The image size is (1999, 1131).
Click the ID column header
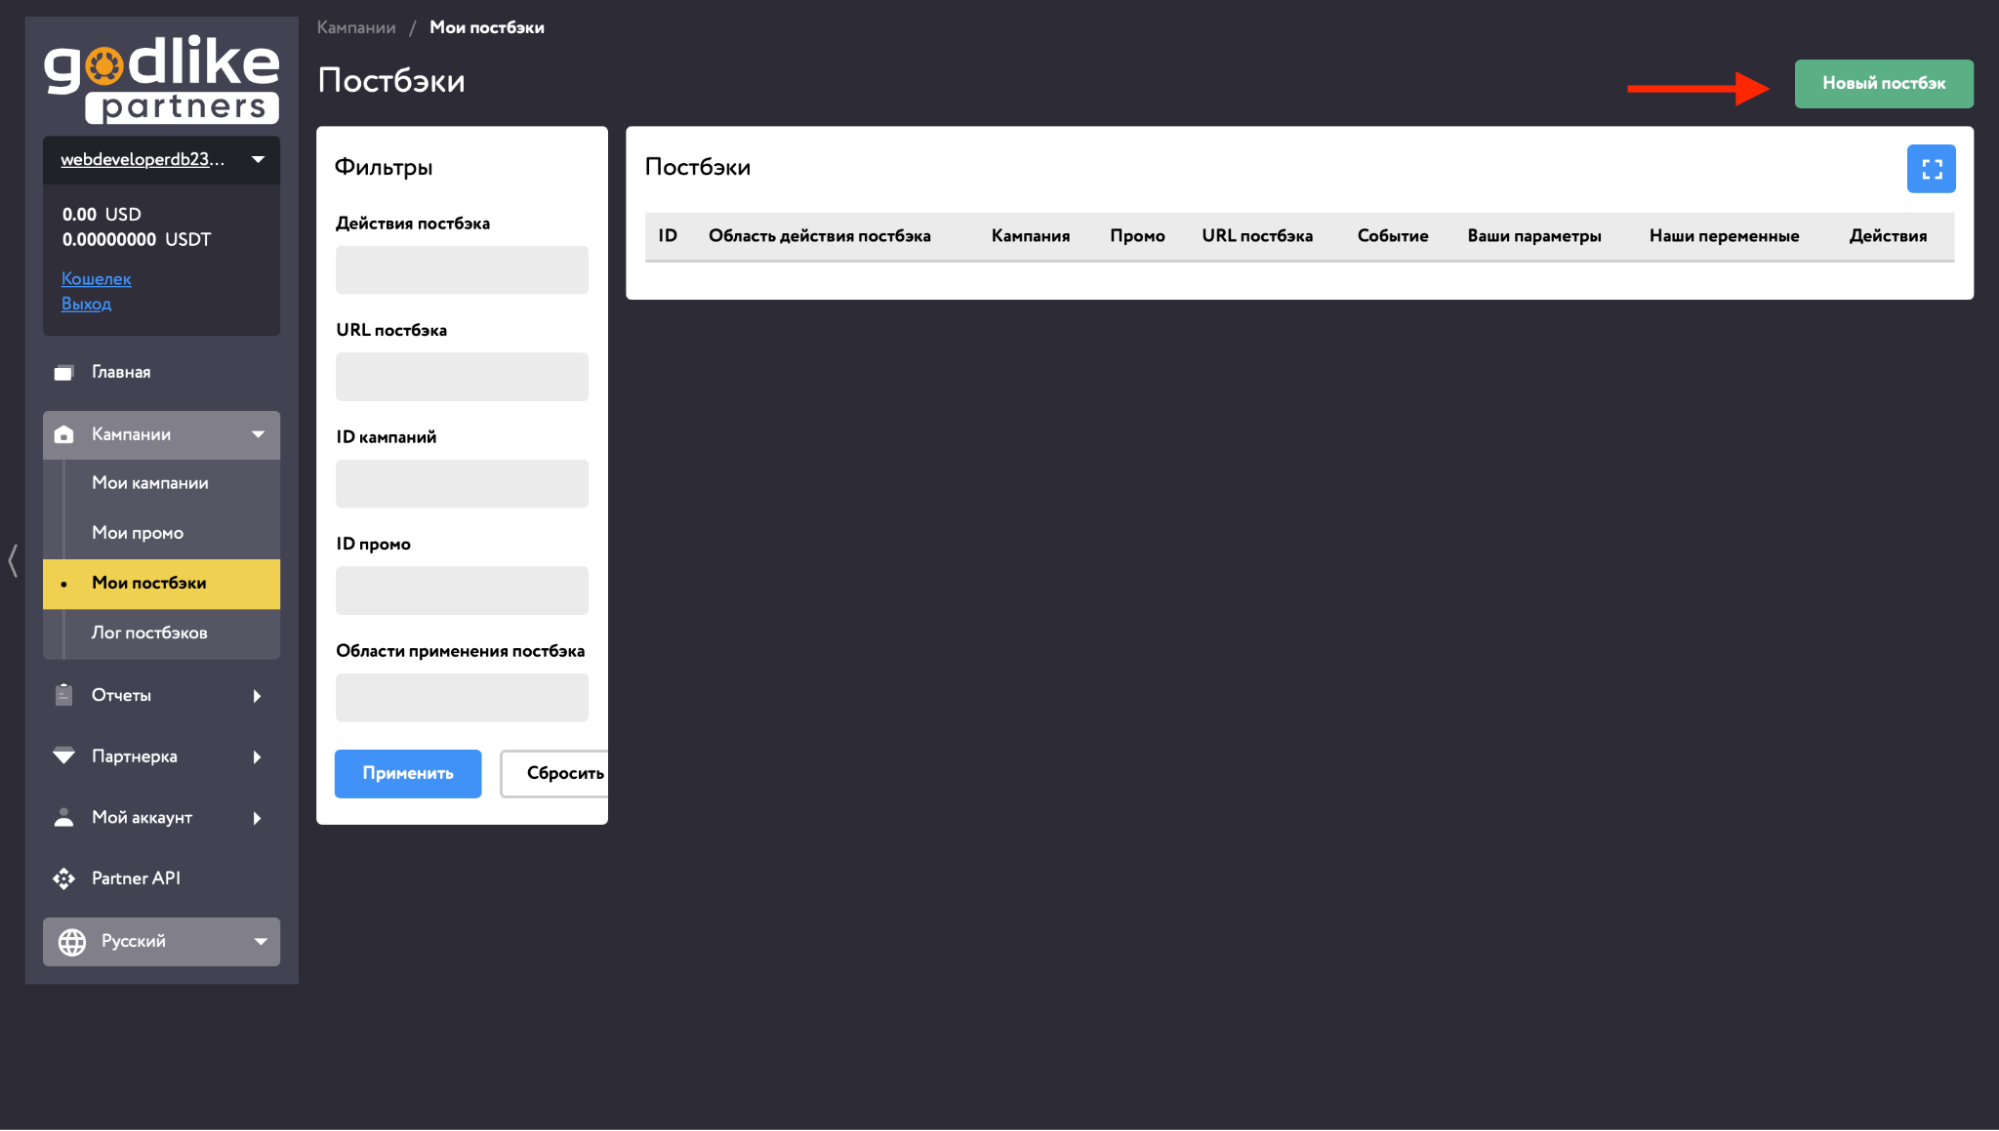[667, 236]
